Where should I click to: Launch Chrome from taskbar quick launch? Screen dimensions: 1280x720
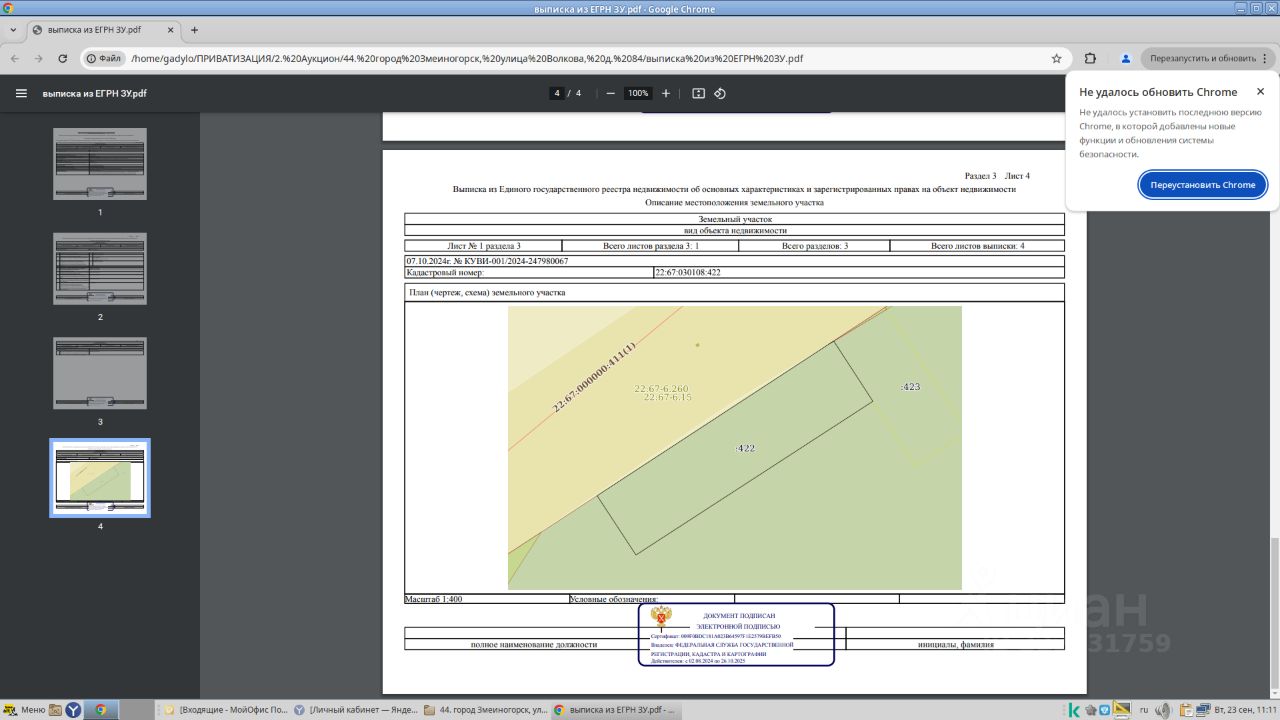(101, 710)
